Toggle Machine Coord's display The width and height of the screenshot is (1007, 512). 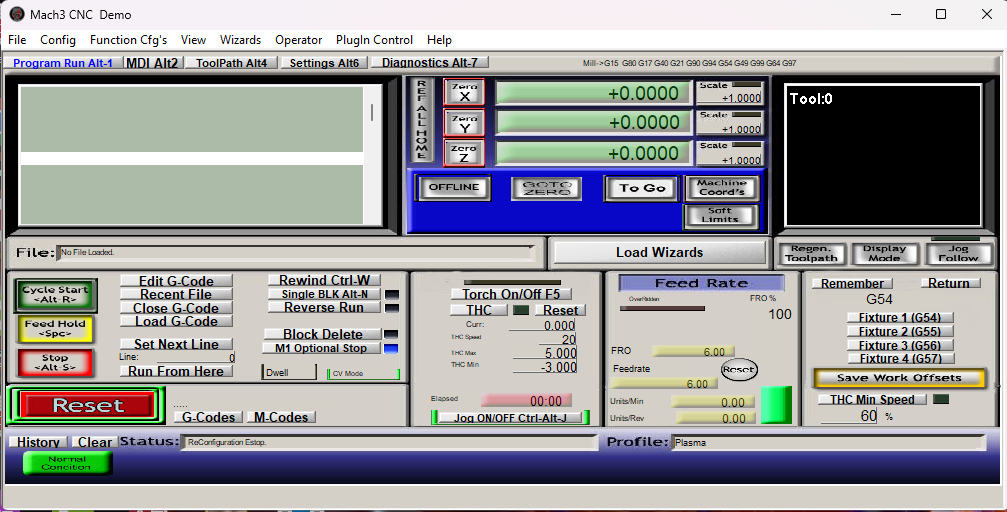722,188
